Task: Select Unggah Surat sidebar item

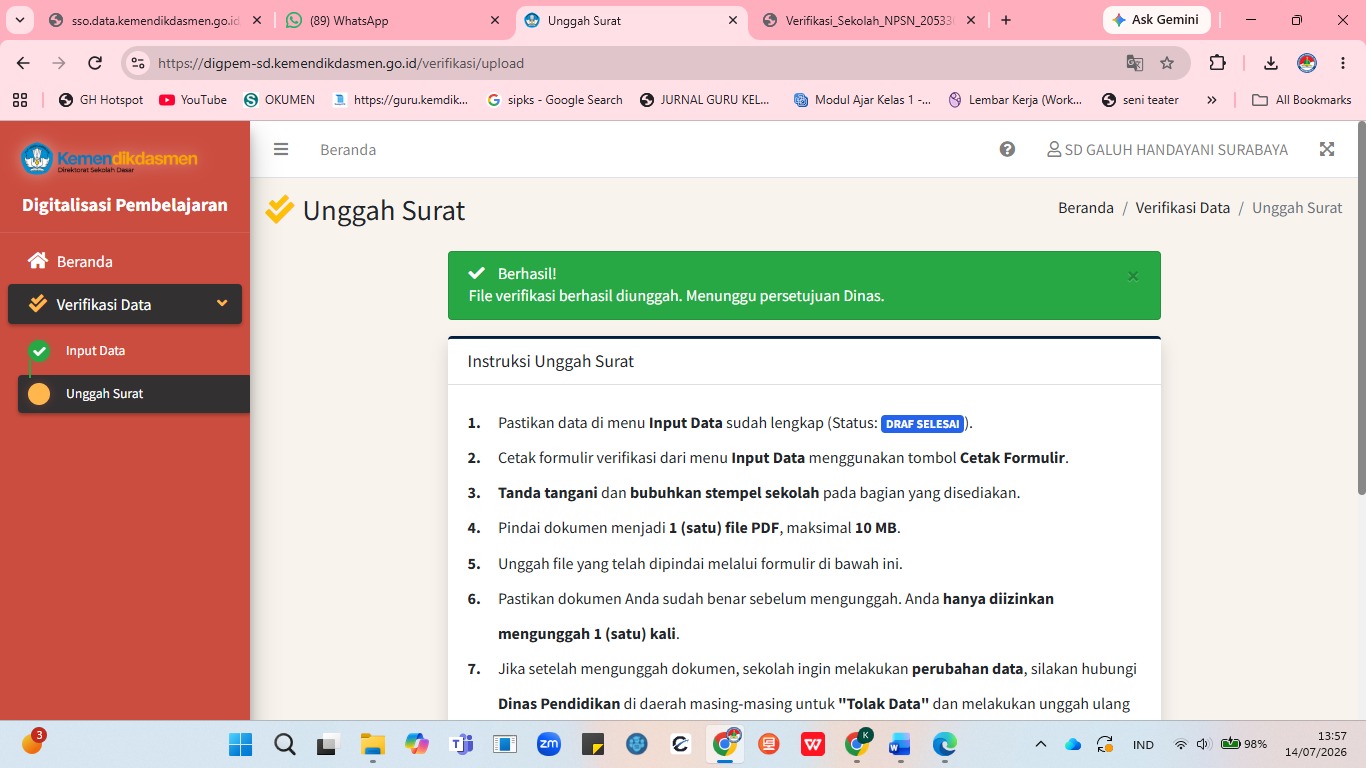Action: point(134,393)
